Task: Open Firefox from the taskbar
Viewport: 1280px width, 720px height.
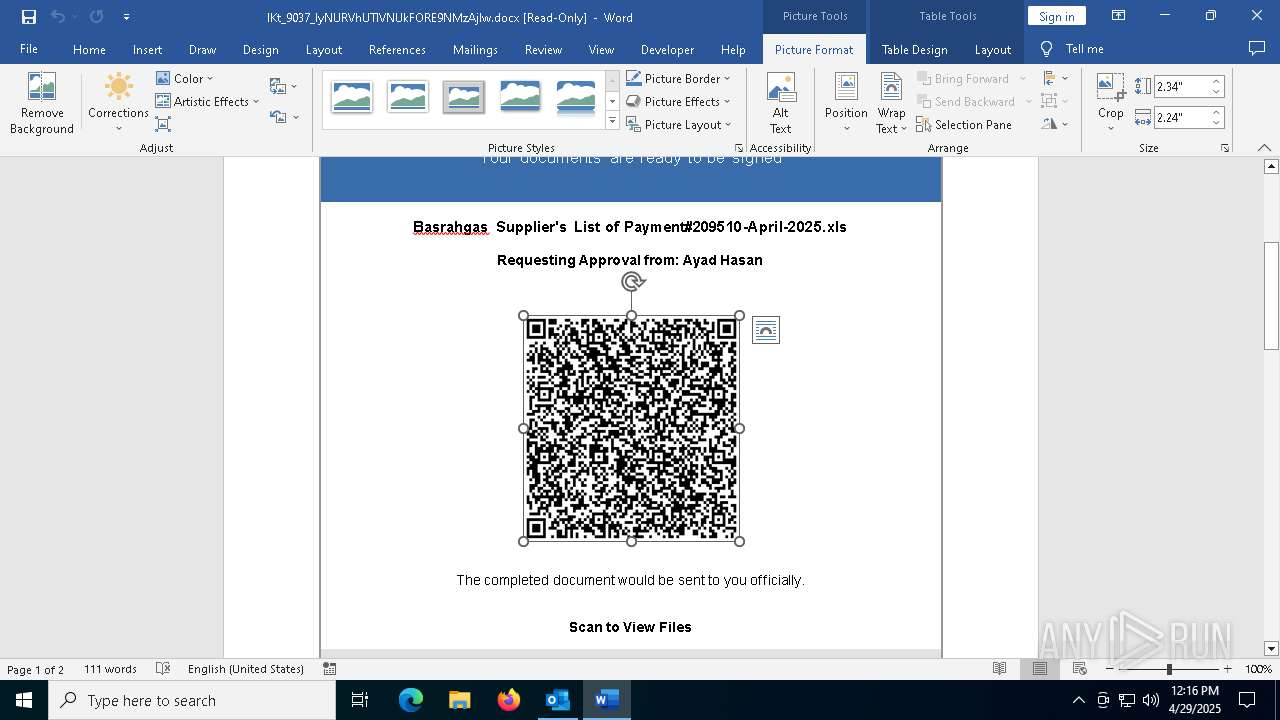Action: point(509,700)
